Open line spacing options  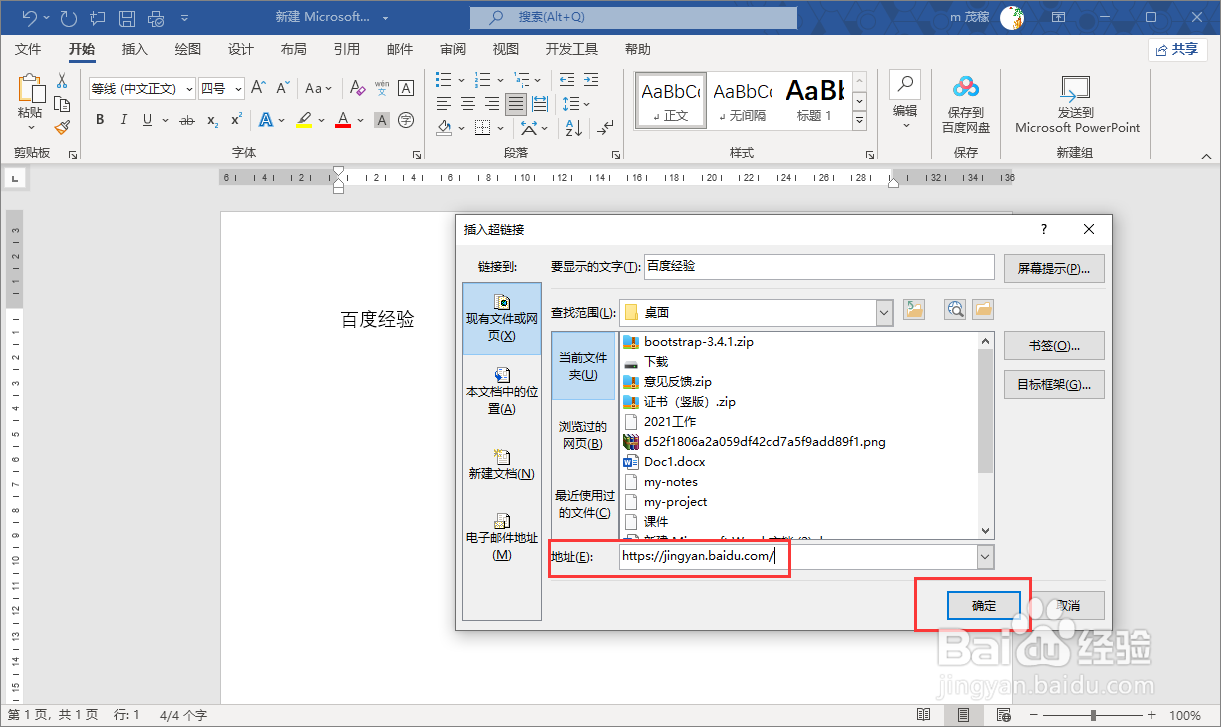(575, 104)
